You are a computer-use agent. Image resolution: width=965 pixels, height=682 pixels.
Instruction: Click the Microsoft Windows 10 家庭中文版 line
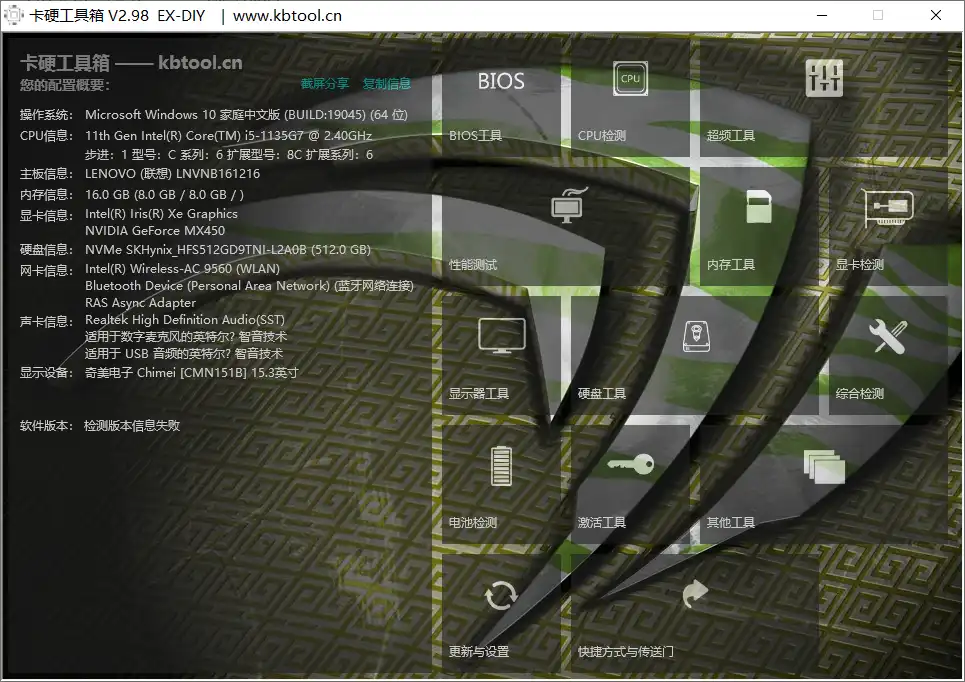(246, 114)
